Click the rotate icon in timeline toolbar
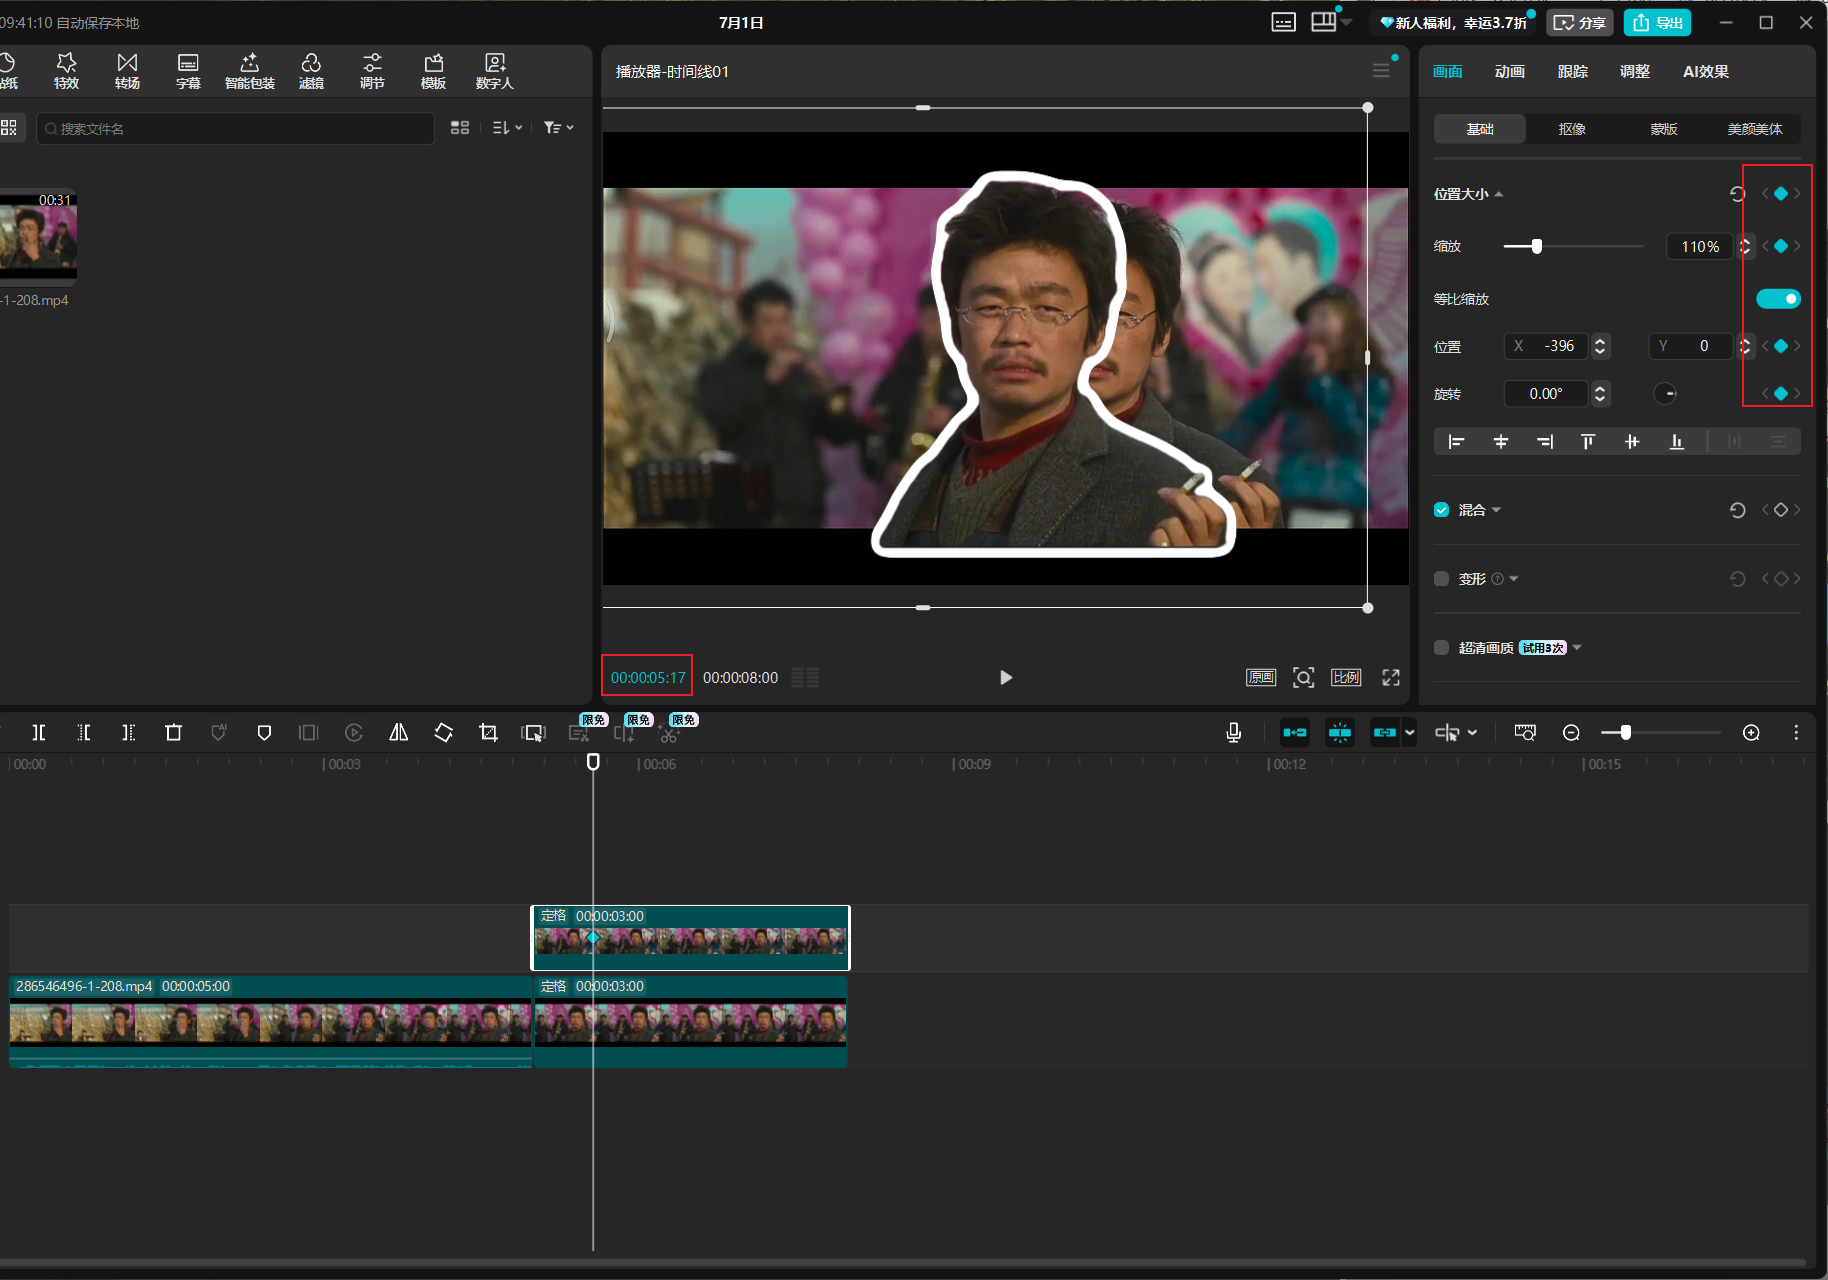 443,733
